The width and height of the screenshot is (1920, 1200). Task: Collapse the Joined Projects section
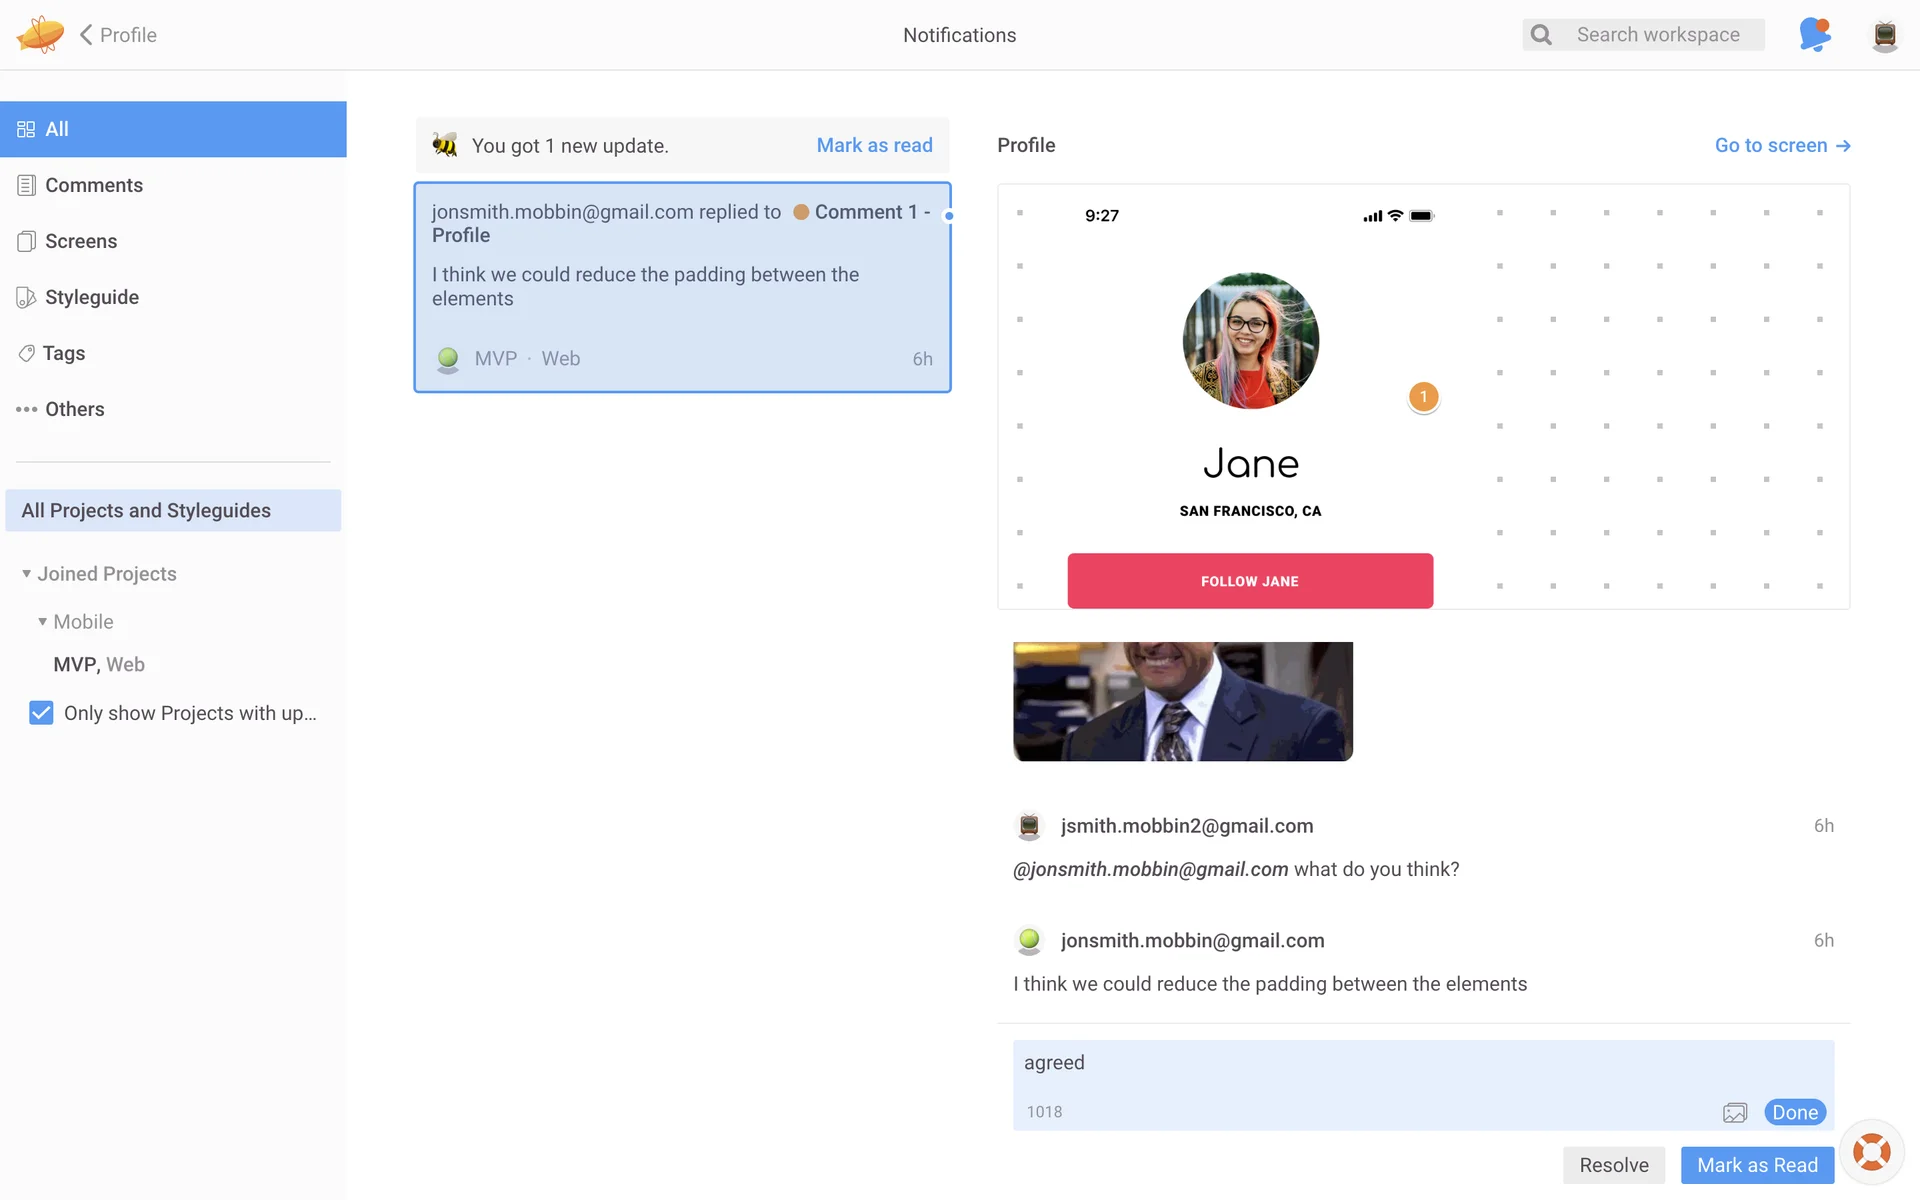27,574
